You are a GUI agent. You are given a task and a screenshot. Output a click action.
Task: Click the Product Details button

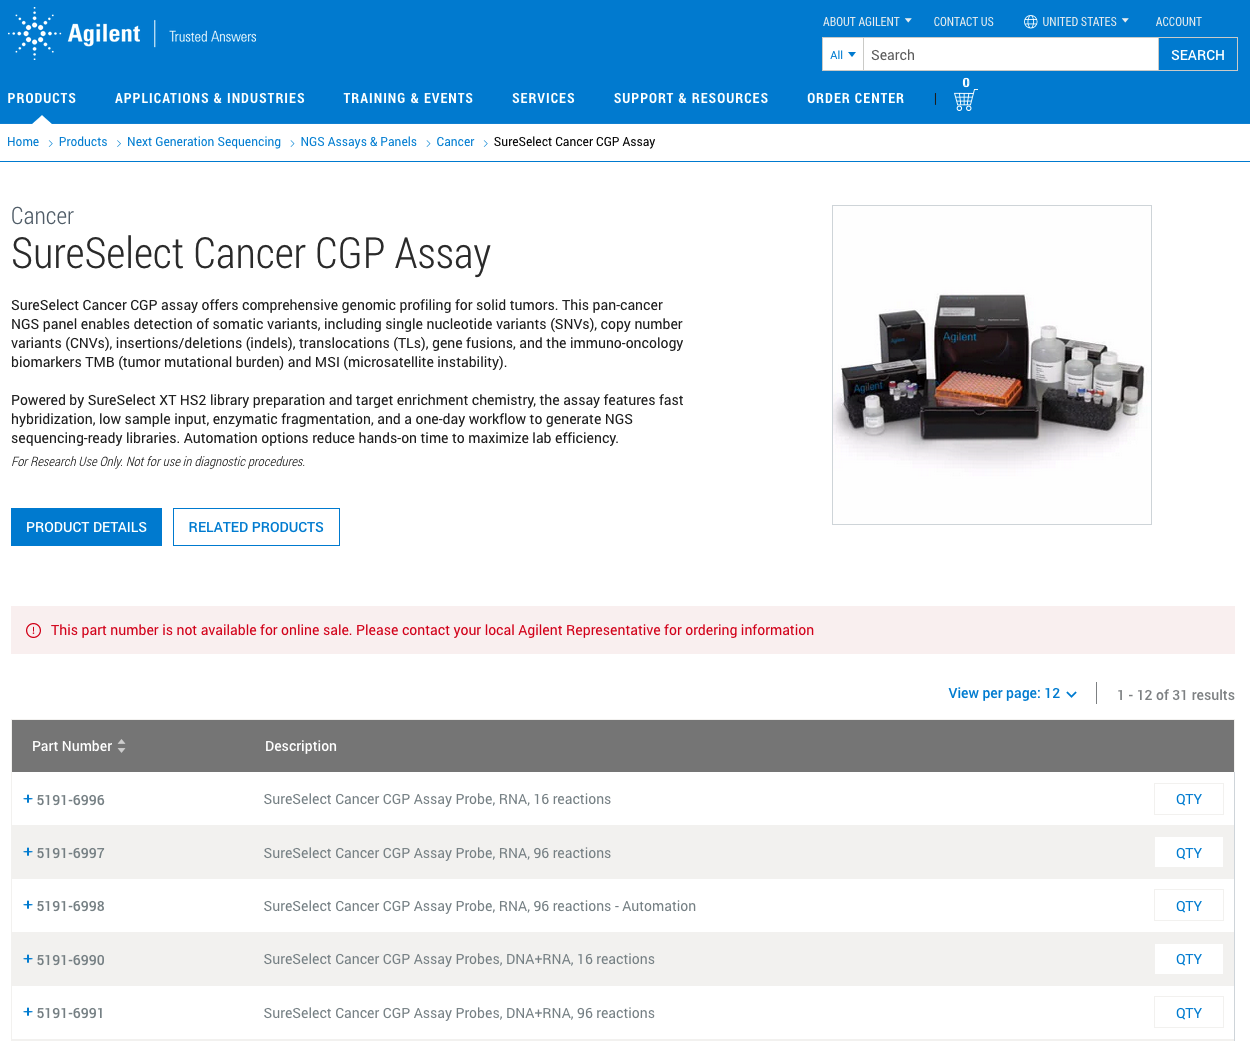[86, 527]
